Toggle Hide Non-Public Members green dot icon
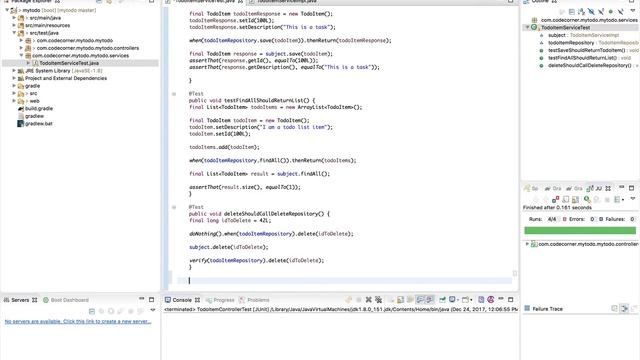640x360 pixels. (611, 11)
